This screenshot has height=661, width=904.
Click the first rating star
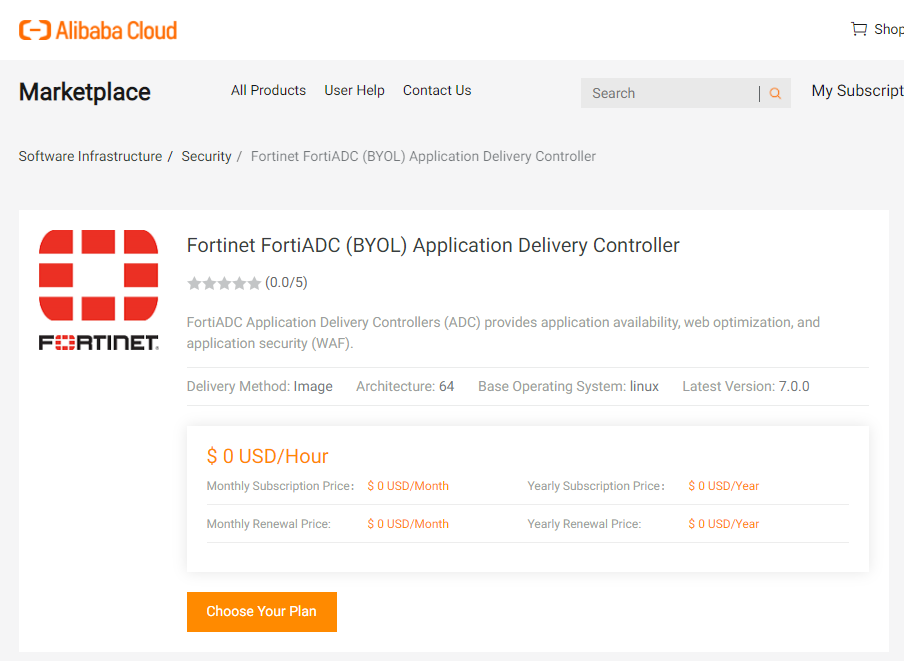[194, 283]
